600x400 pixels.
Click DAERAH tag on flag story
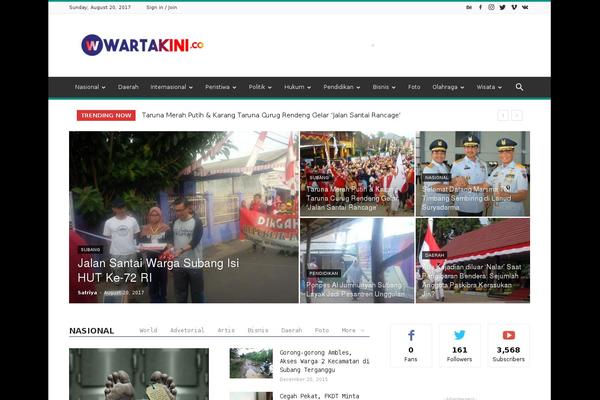435,255
